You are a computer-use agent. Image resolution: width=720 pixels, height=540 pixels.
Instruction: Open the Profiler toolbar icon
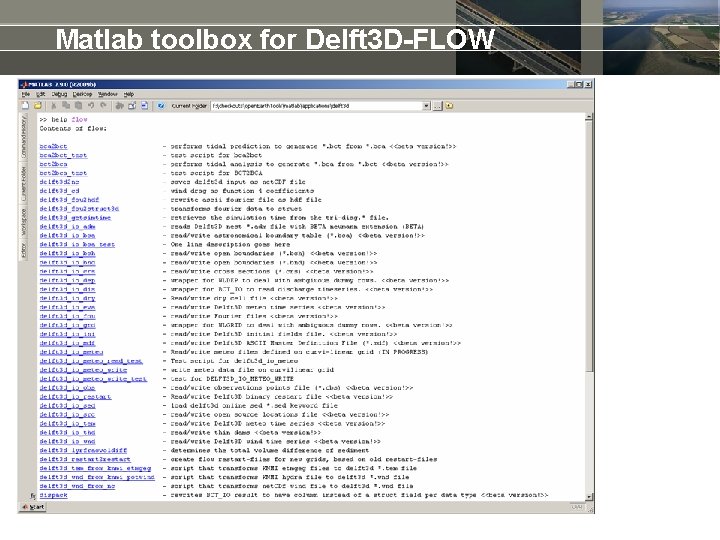point(144,106)
